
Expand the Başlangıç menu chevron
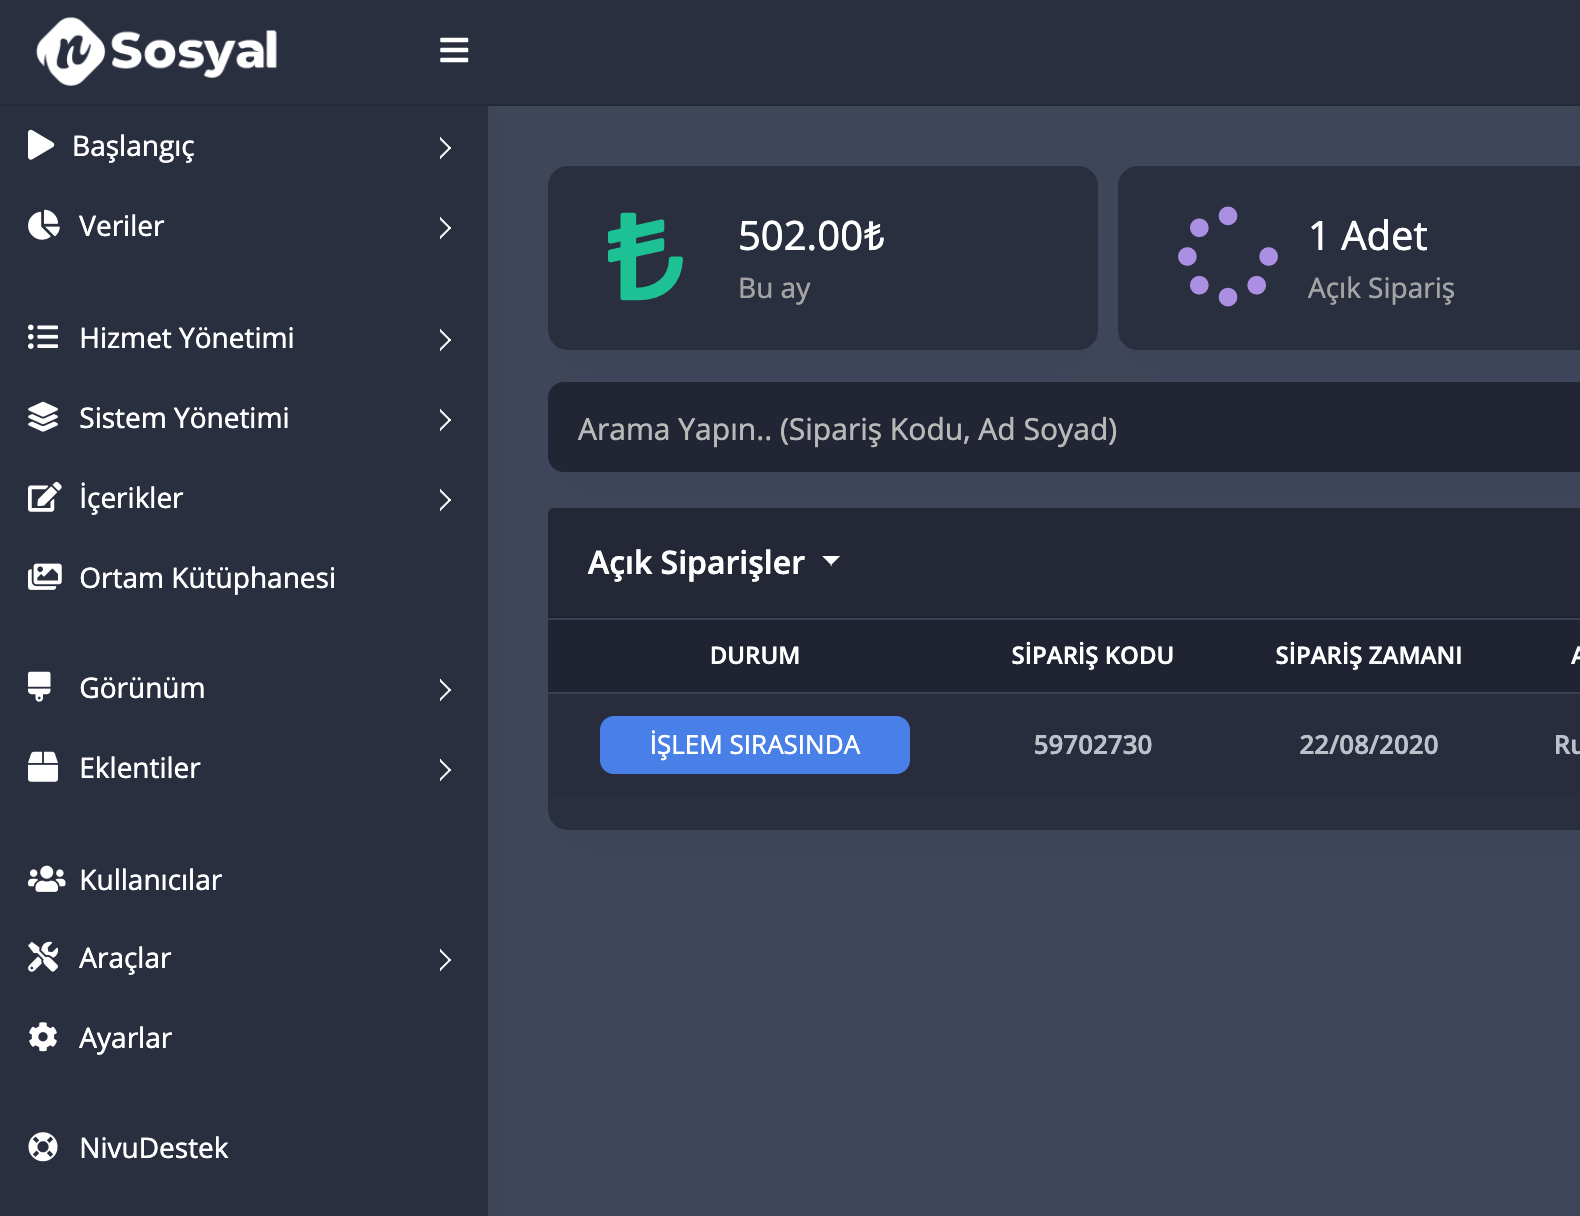coord(446,148)
